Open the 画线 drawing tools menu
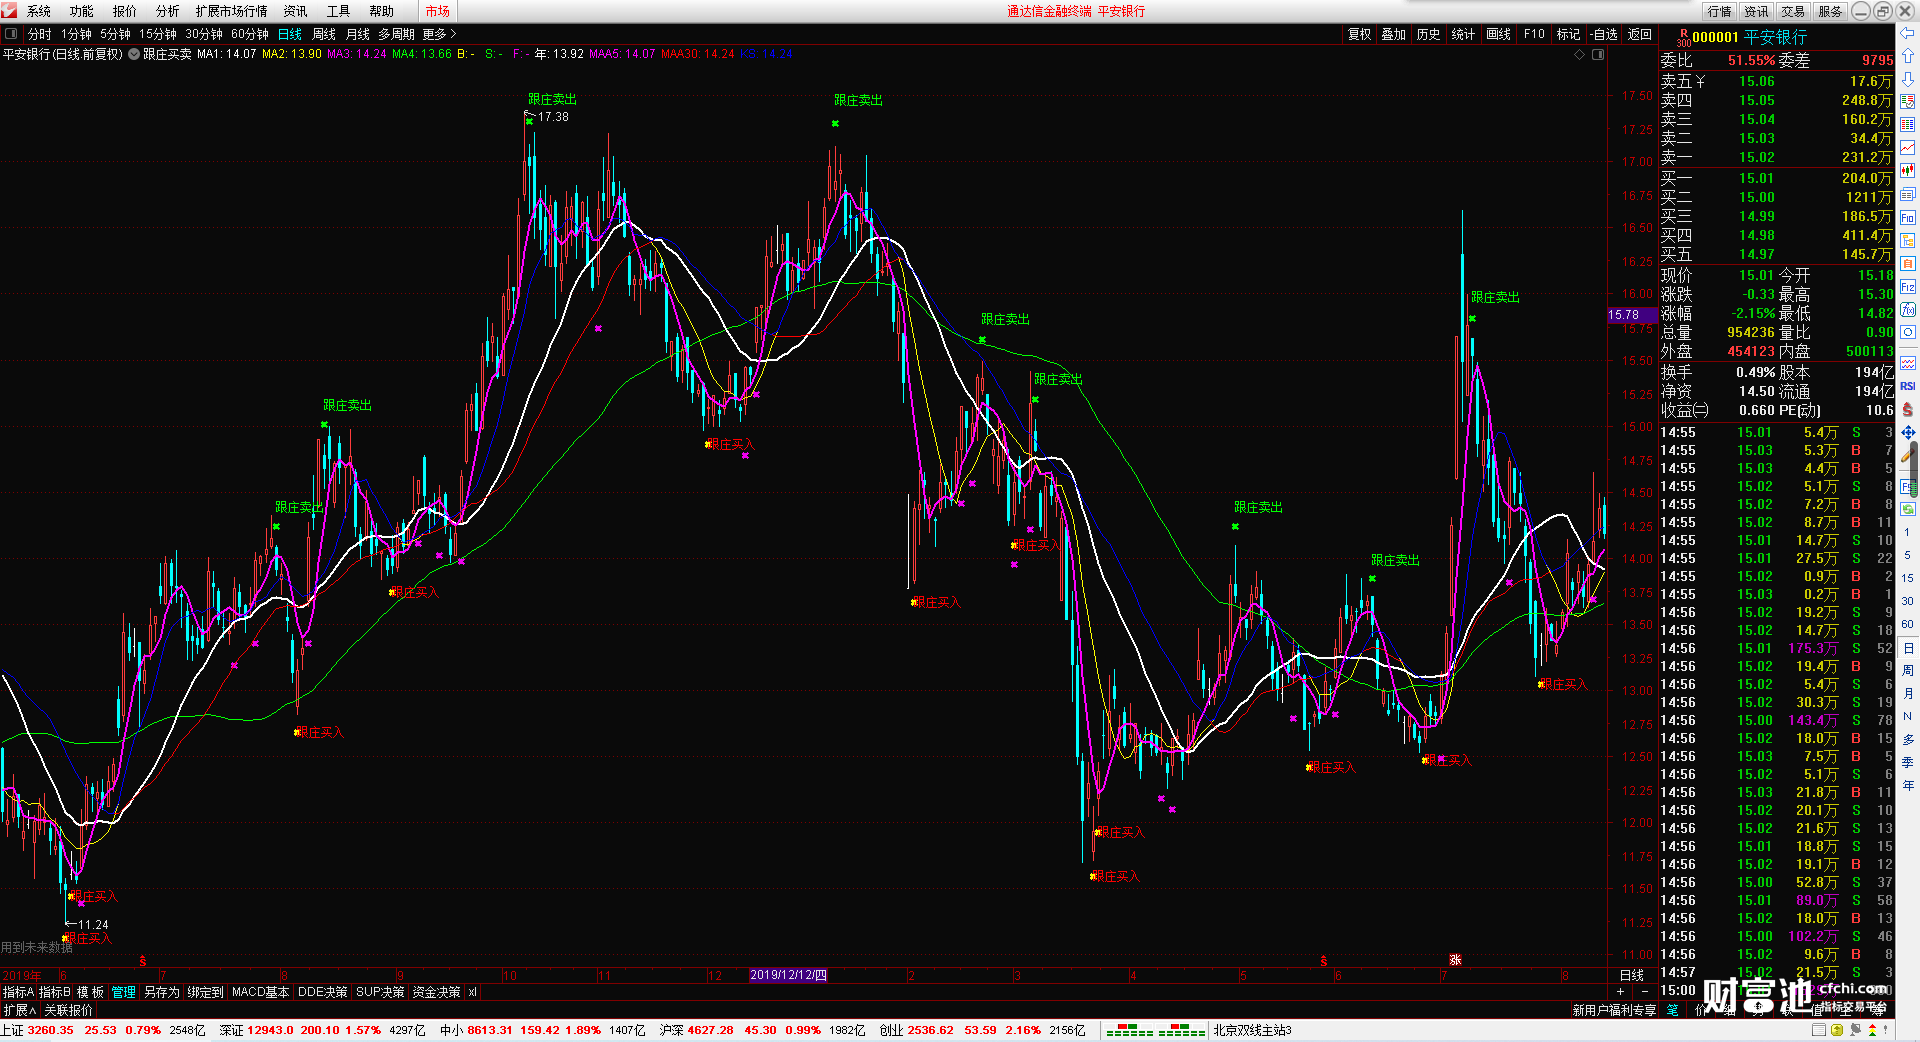The width and height of the screenshot is (1920, 1042). tap(1499, 34)
